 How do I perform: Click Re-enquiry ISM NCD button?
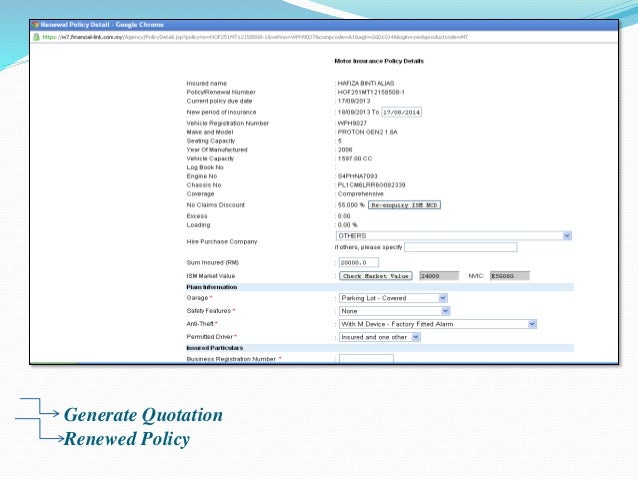tap(404, 205)
